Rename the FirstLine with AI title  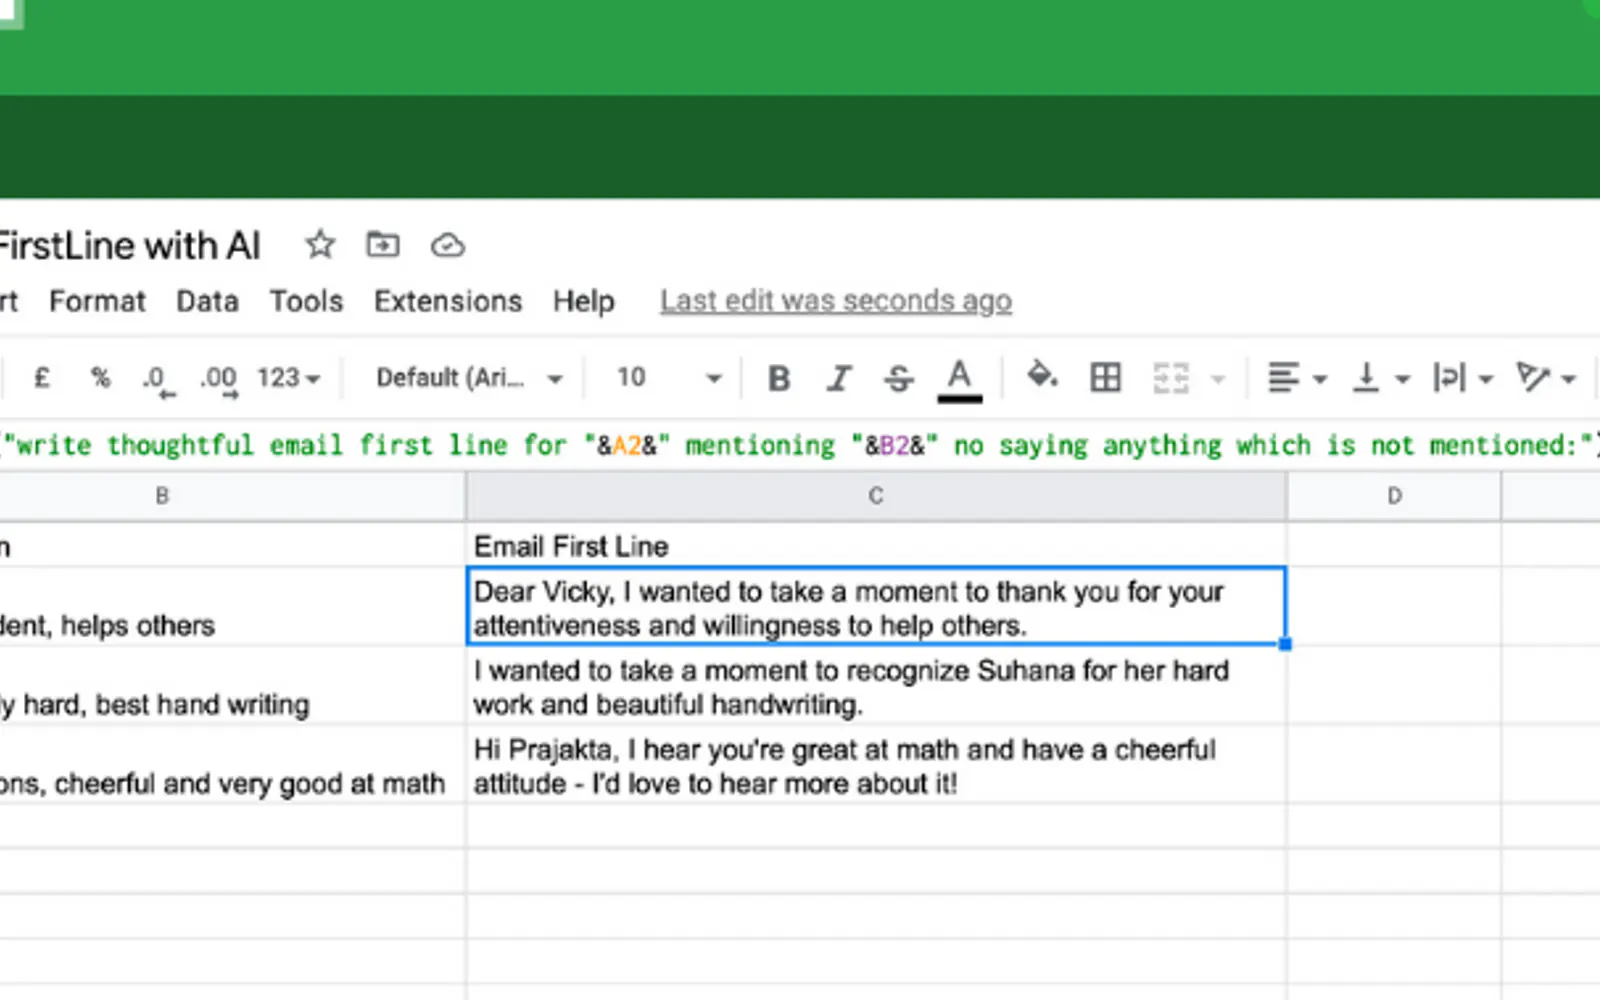pyautogui.click(x=130, y=246)
